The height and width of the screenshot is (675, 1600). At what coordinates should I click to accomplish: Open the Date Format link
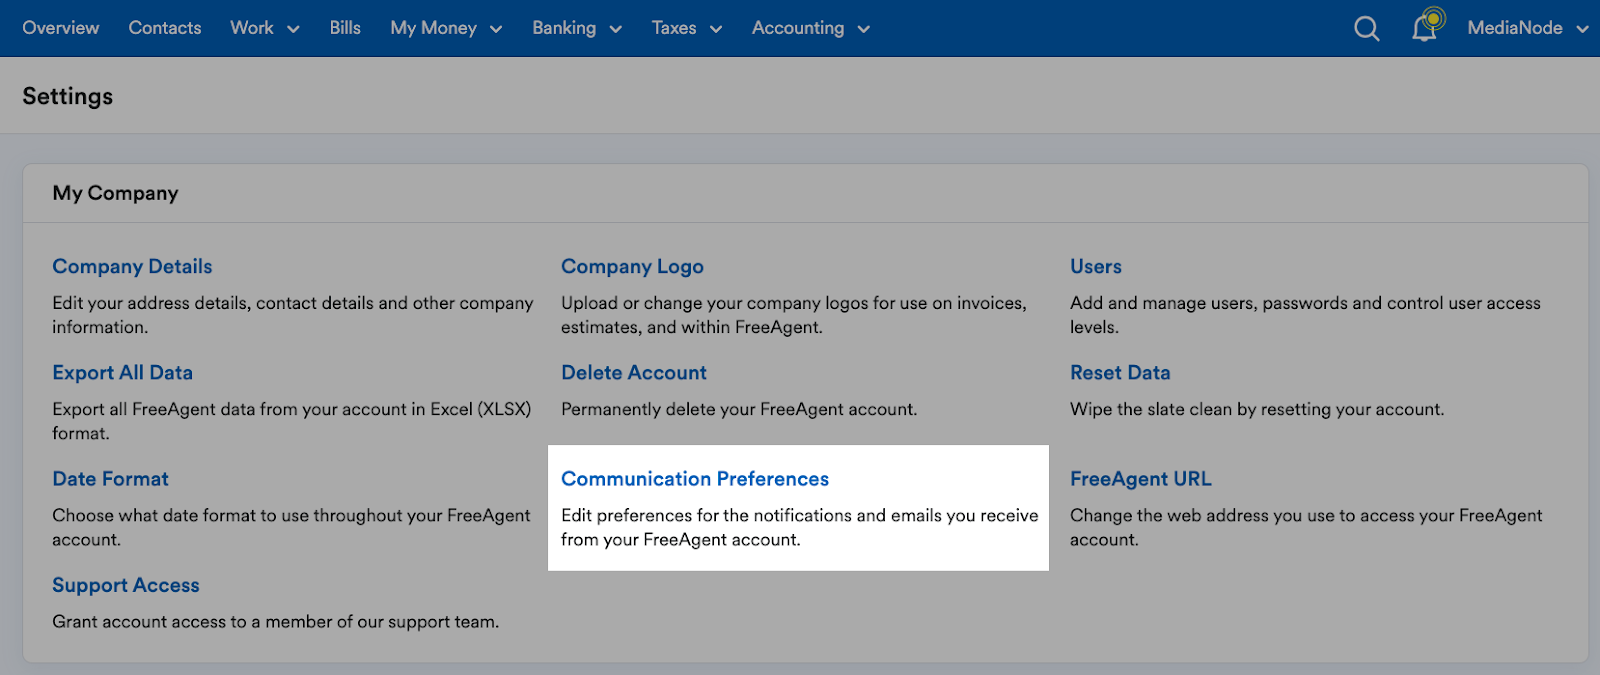(110, 479)
